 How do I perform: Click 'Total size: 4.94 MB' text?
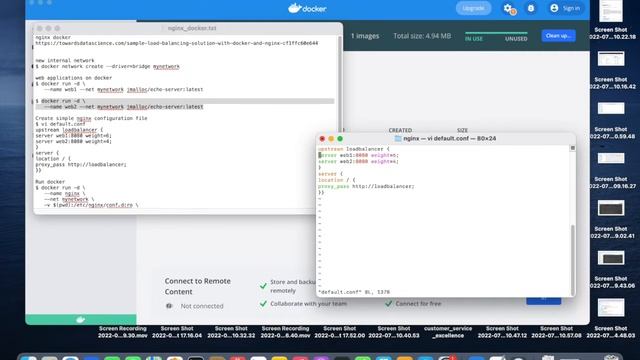tap(422, 36)
